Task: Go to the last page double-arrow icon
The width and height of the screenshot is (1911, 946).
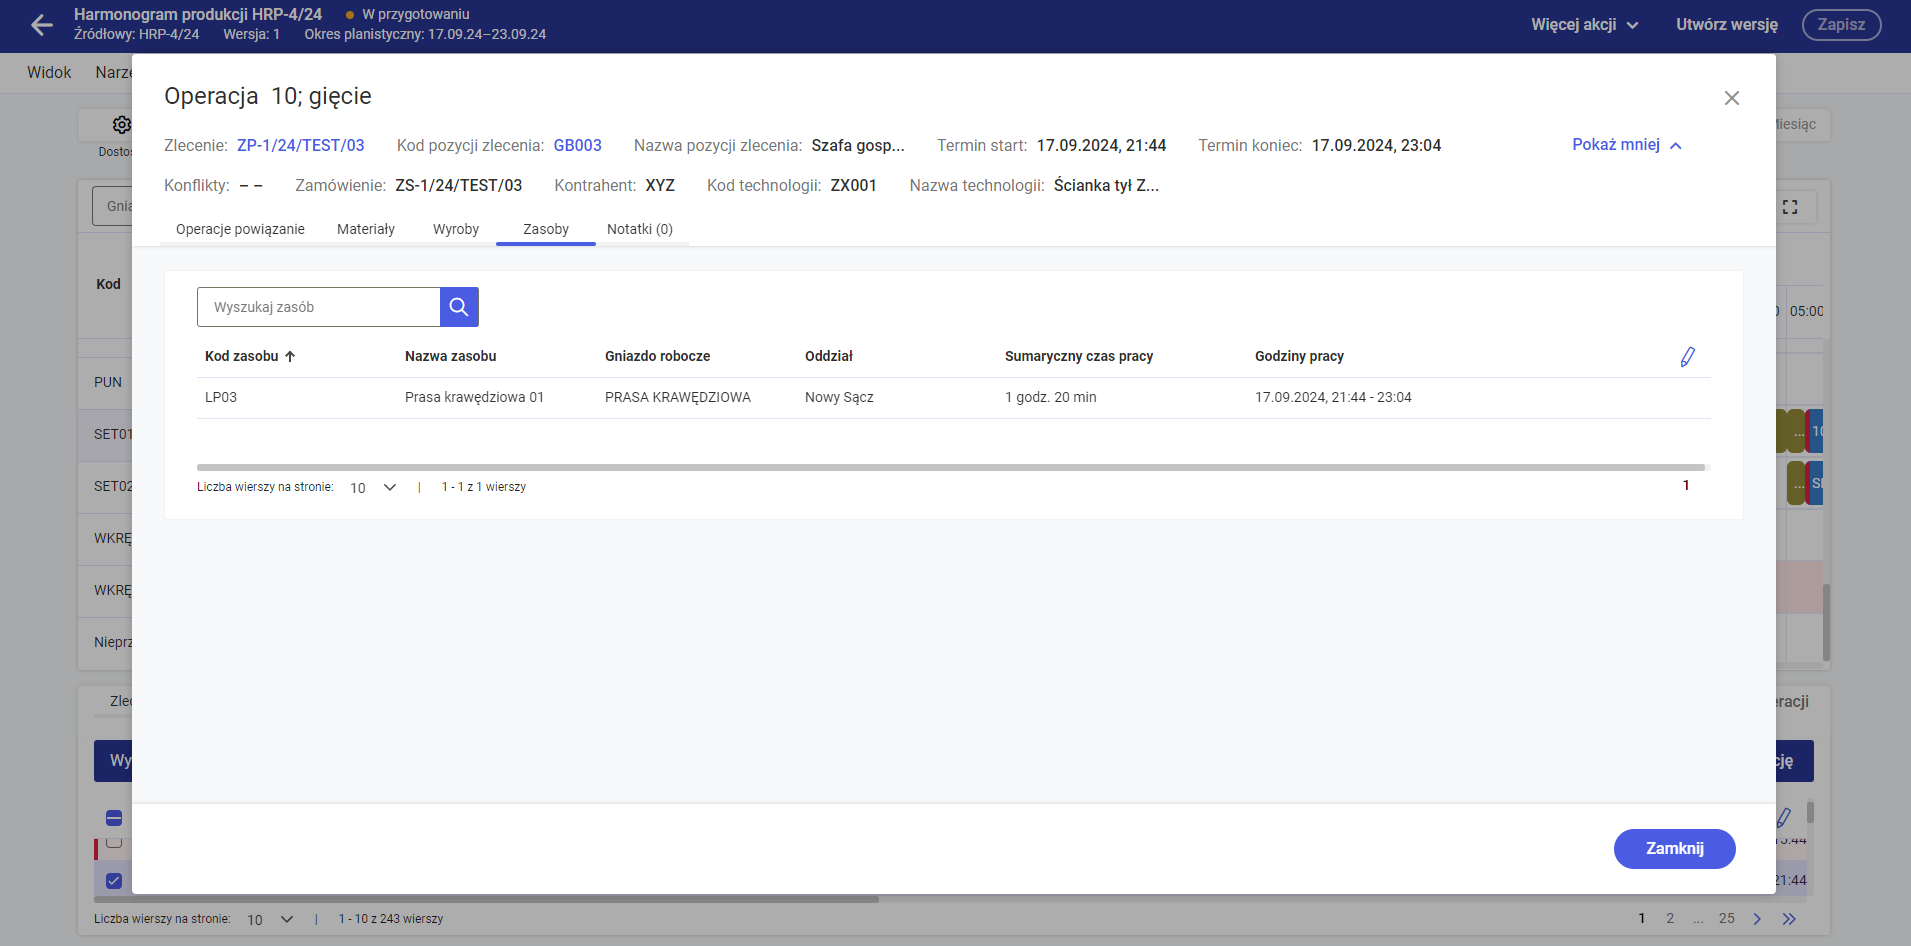Action: pos(1789,919)
